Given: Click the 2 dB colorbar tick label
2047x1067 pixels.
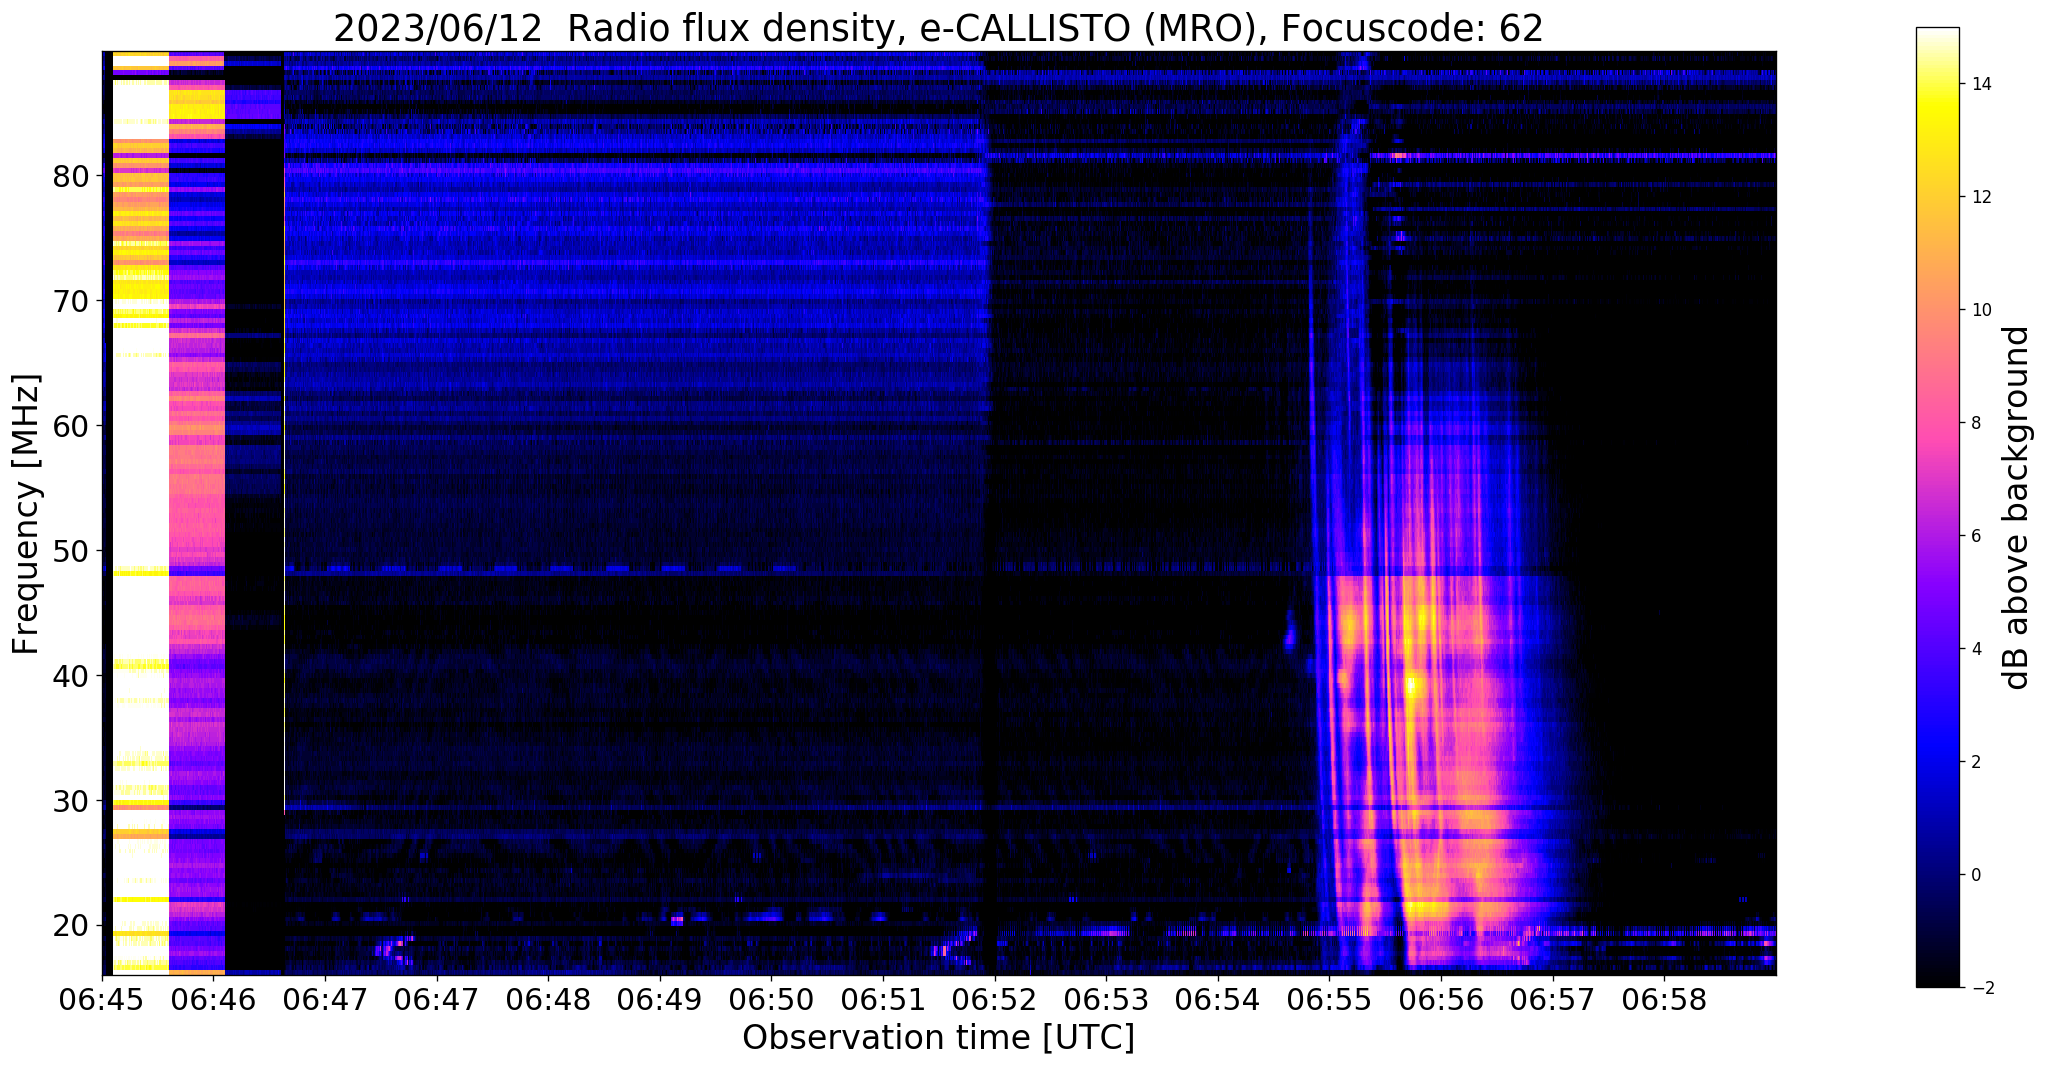Looking at the screenshot, I should point(1974,762).
